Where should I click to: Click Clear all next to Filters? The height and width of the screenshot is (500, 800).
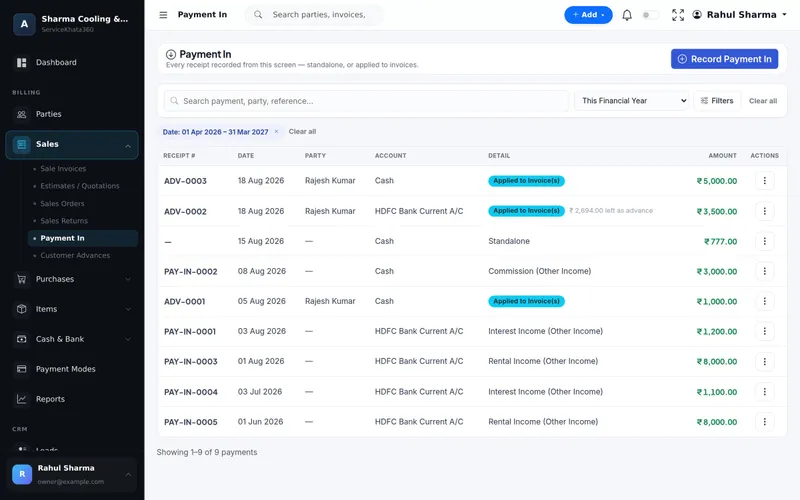(763, 101)
